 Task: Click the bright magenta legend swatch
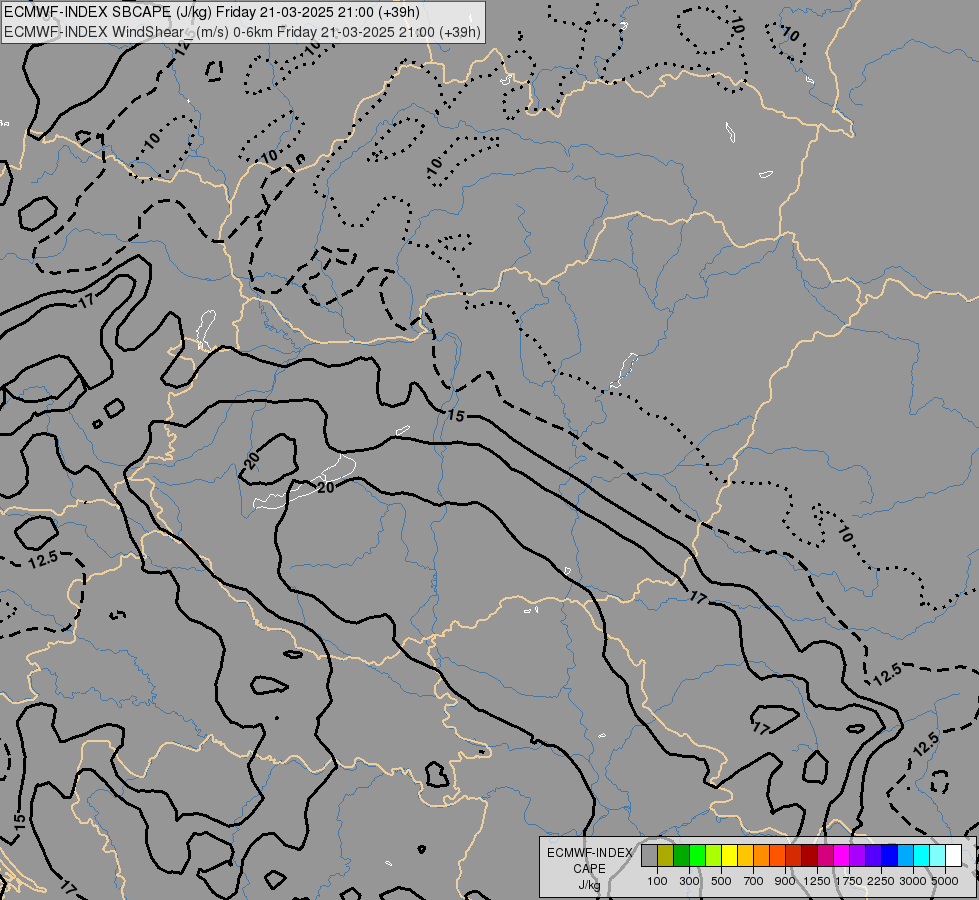(x=842, y=855)
